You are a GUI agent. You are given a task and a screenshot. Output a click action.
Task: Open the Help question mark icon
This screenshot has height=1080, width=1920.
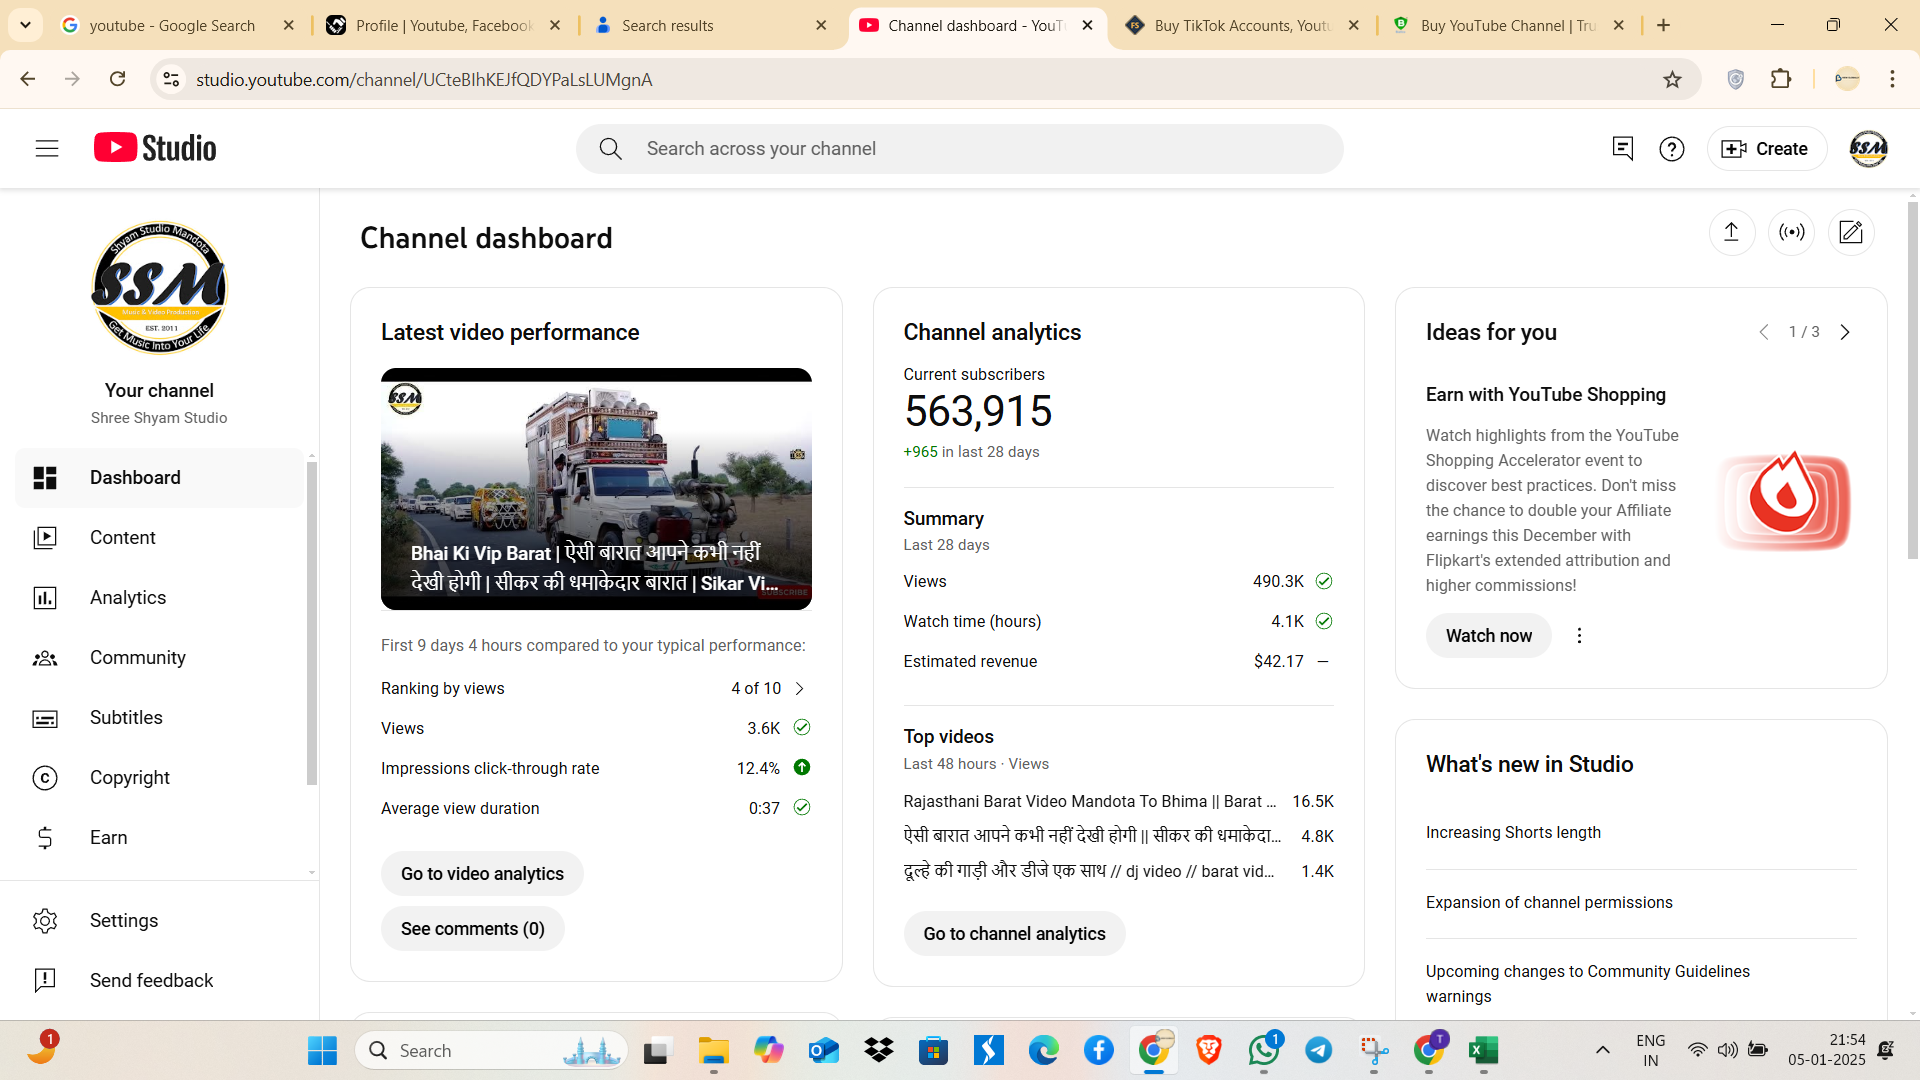pos(1672,149)
